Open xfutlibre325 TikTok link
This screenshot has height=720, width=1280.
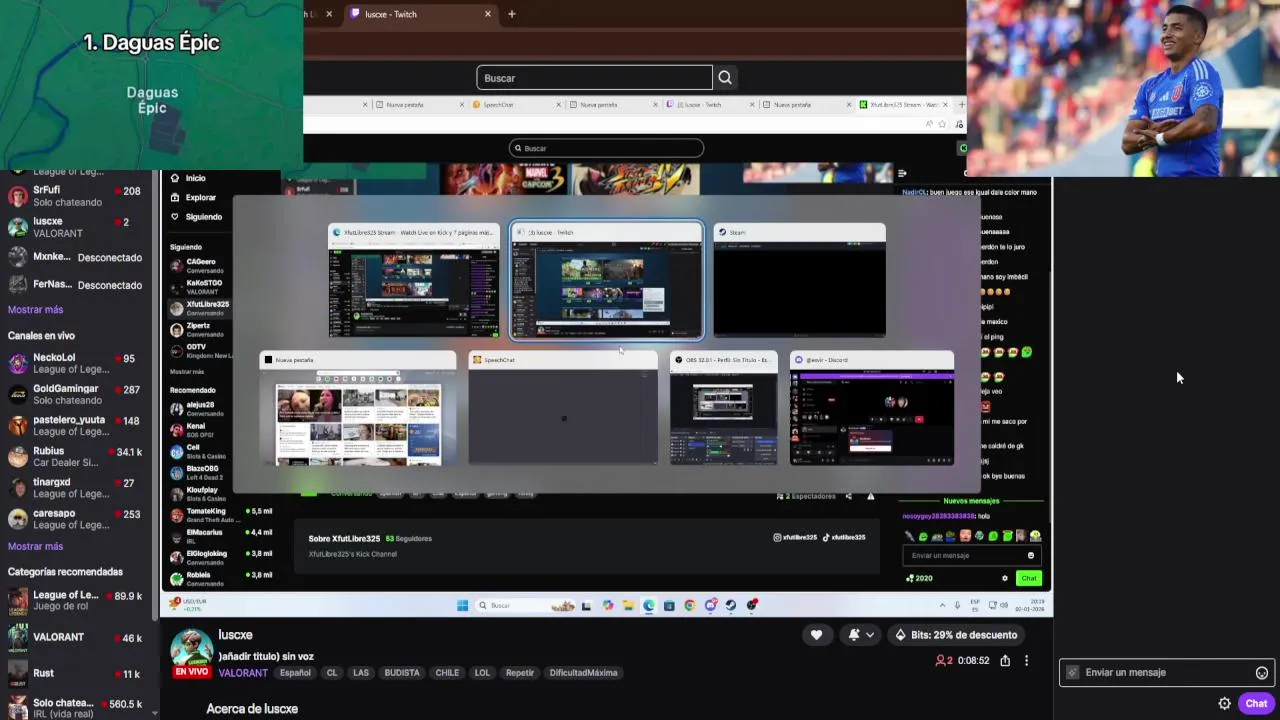click(843, 538)
